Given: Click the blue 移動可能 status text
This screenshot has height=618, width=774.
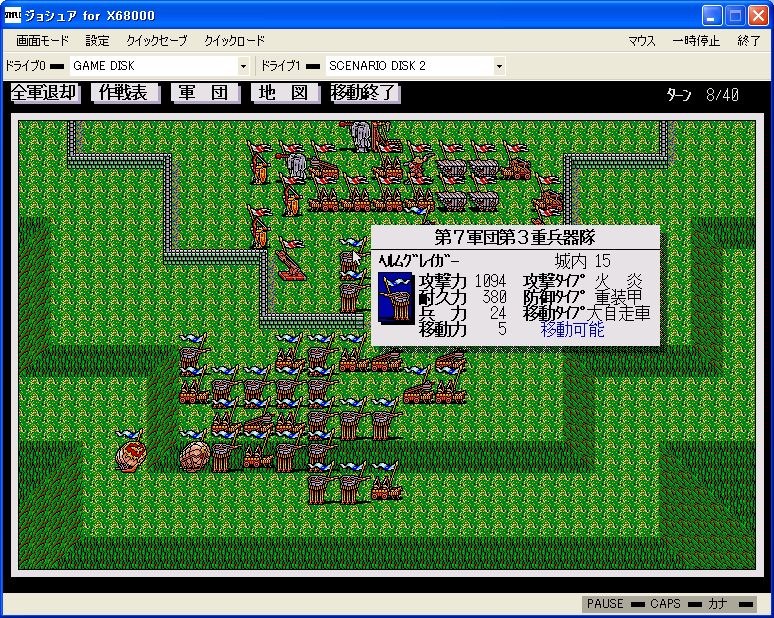Looking at the screenshot, I should pyautogui.click(x=573, y=329).
